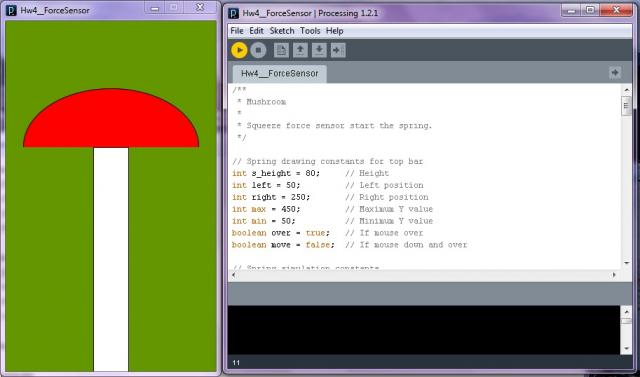
Task: Click the Export applet icon
Action: [338, 50]
